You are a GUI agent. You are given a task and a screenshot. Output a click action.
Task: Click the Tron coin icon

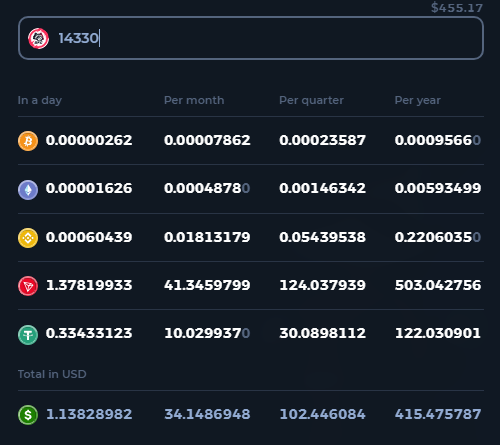click(28, 286)
